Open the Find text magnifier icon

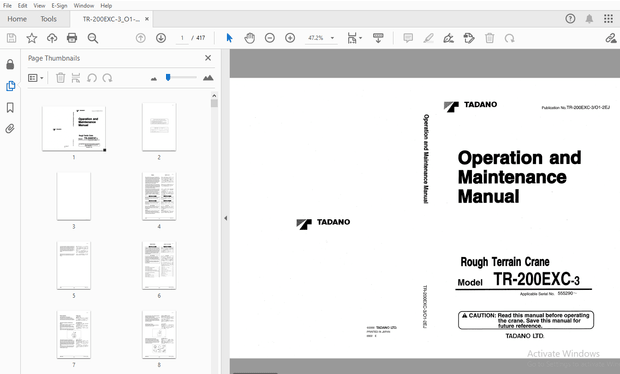pyautogui.click(x=93, y=38)
